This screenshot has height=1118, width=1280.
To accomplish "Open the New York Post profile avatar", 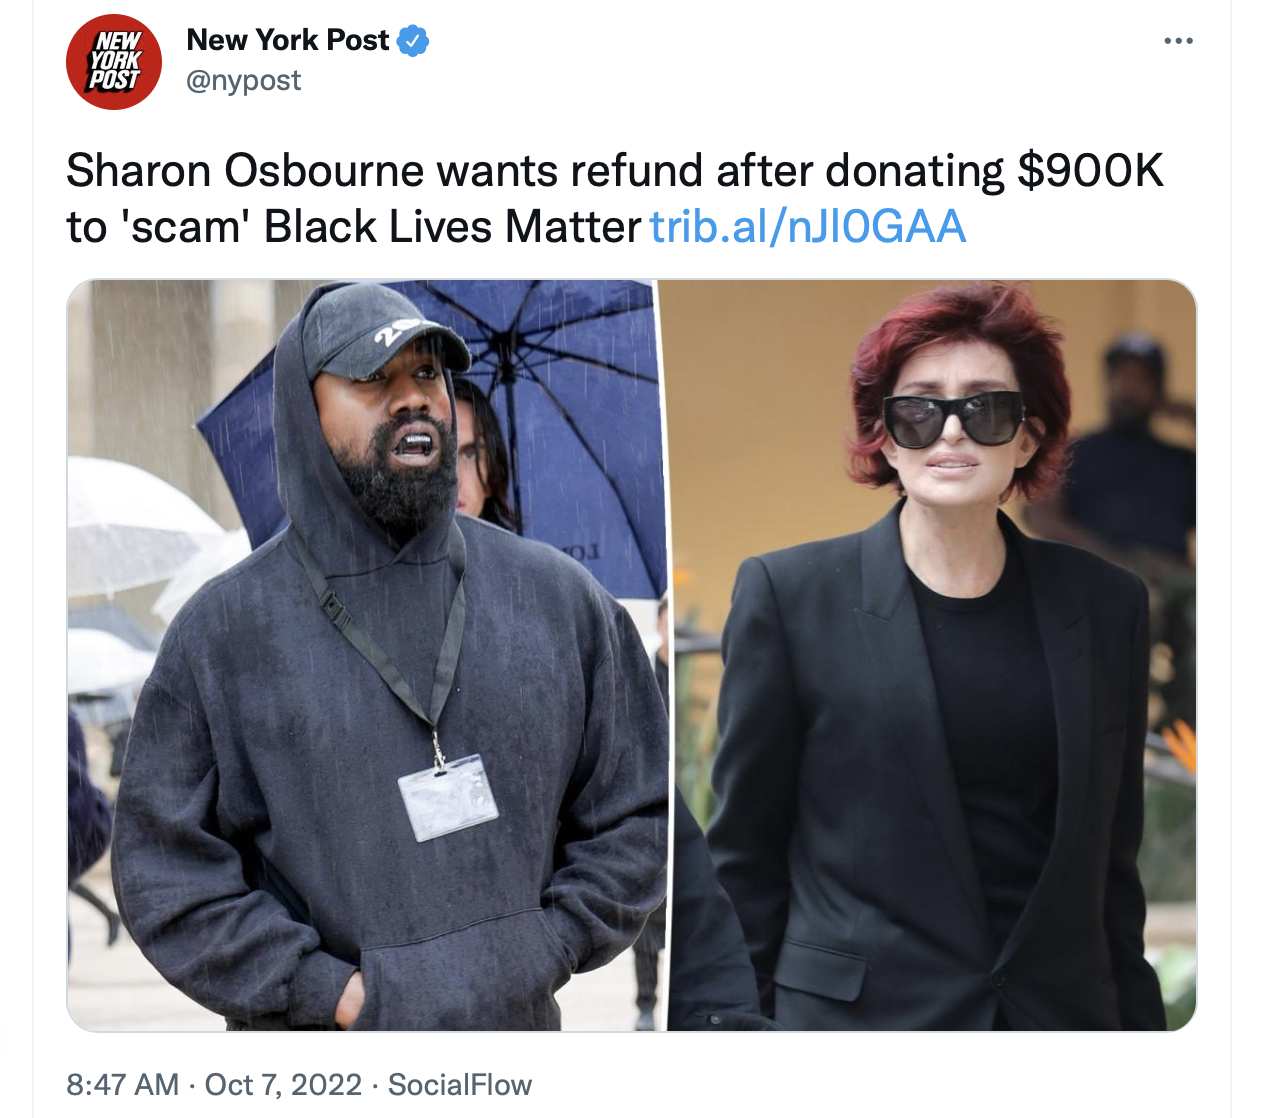I will [x=113, y=61].
